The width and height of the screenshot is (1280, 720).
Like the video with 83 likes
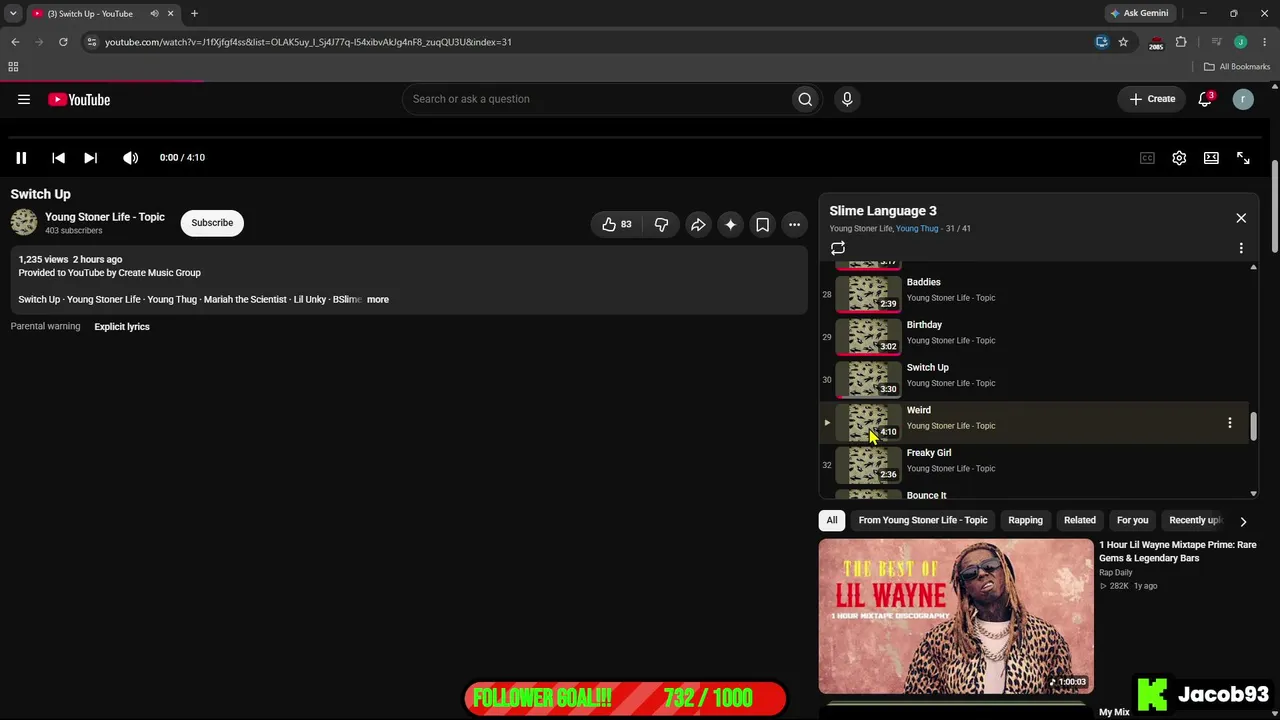[x=616, y=225]
